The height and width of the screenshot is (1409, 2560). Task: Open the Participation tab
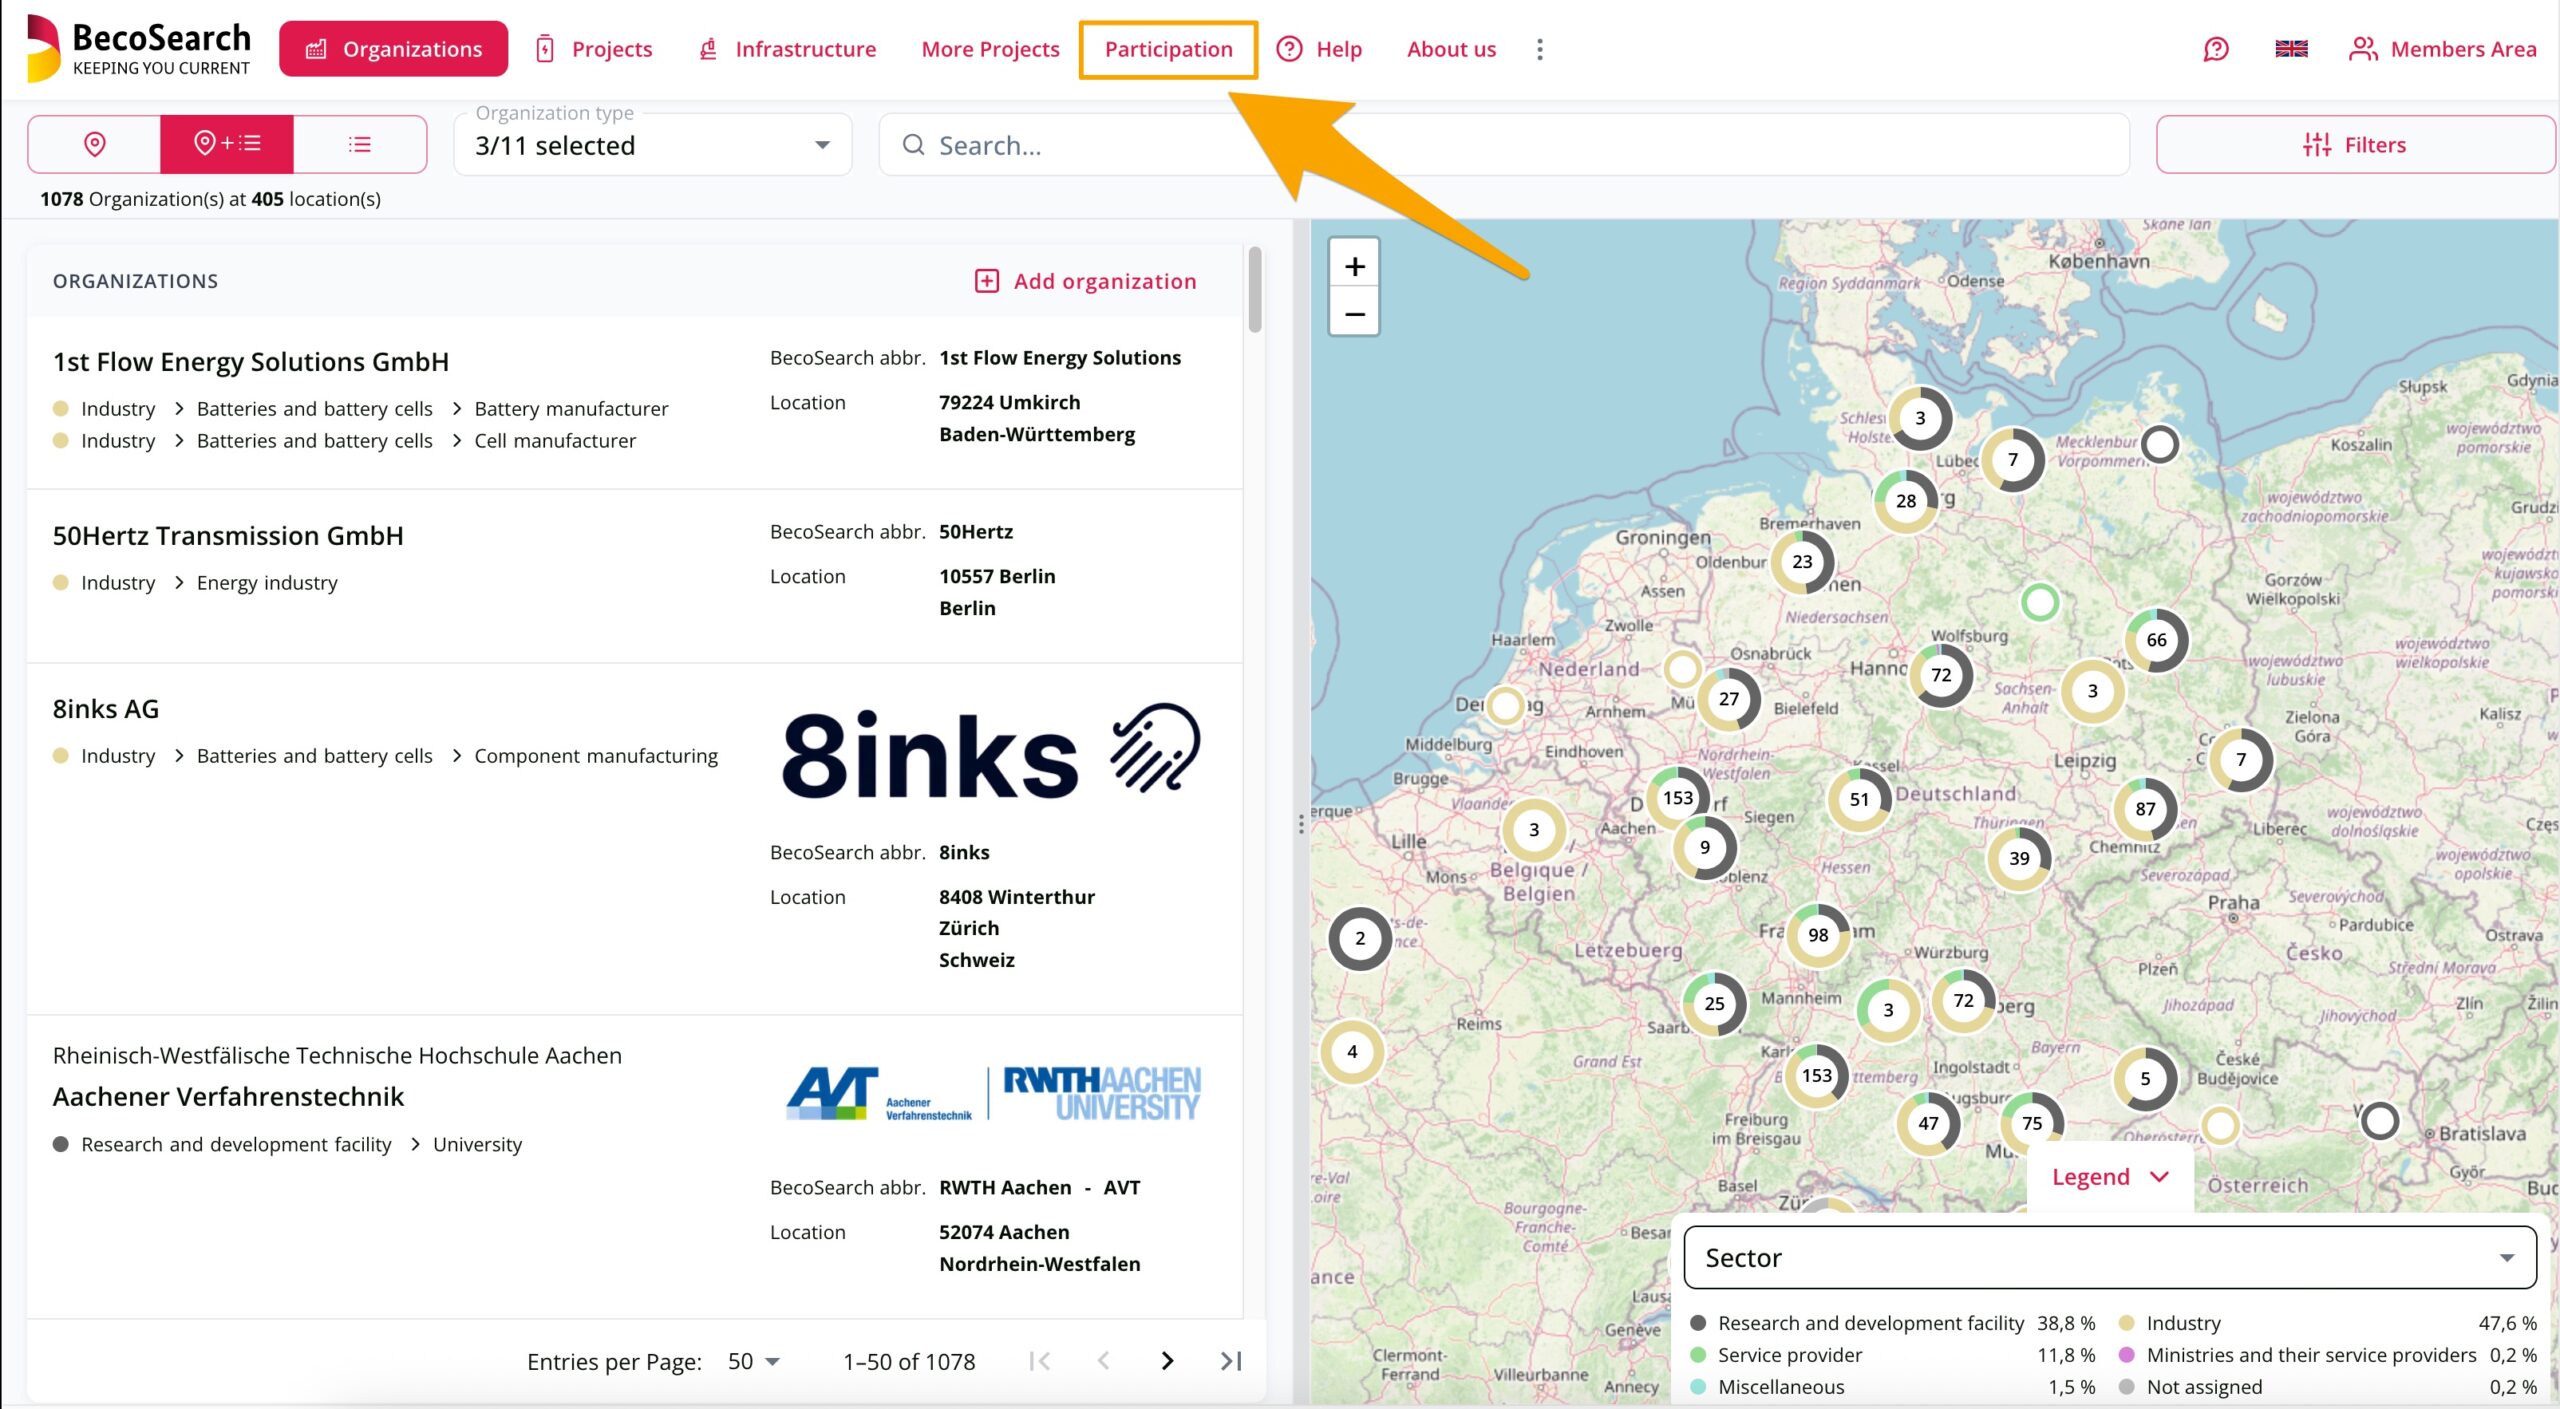[x=1168, y=49]
